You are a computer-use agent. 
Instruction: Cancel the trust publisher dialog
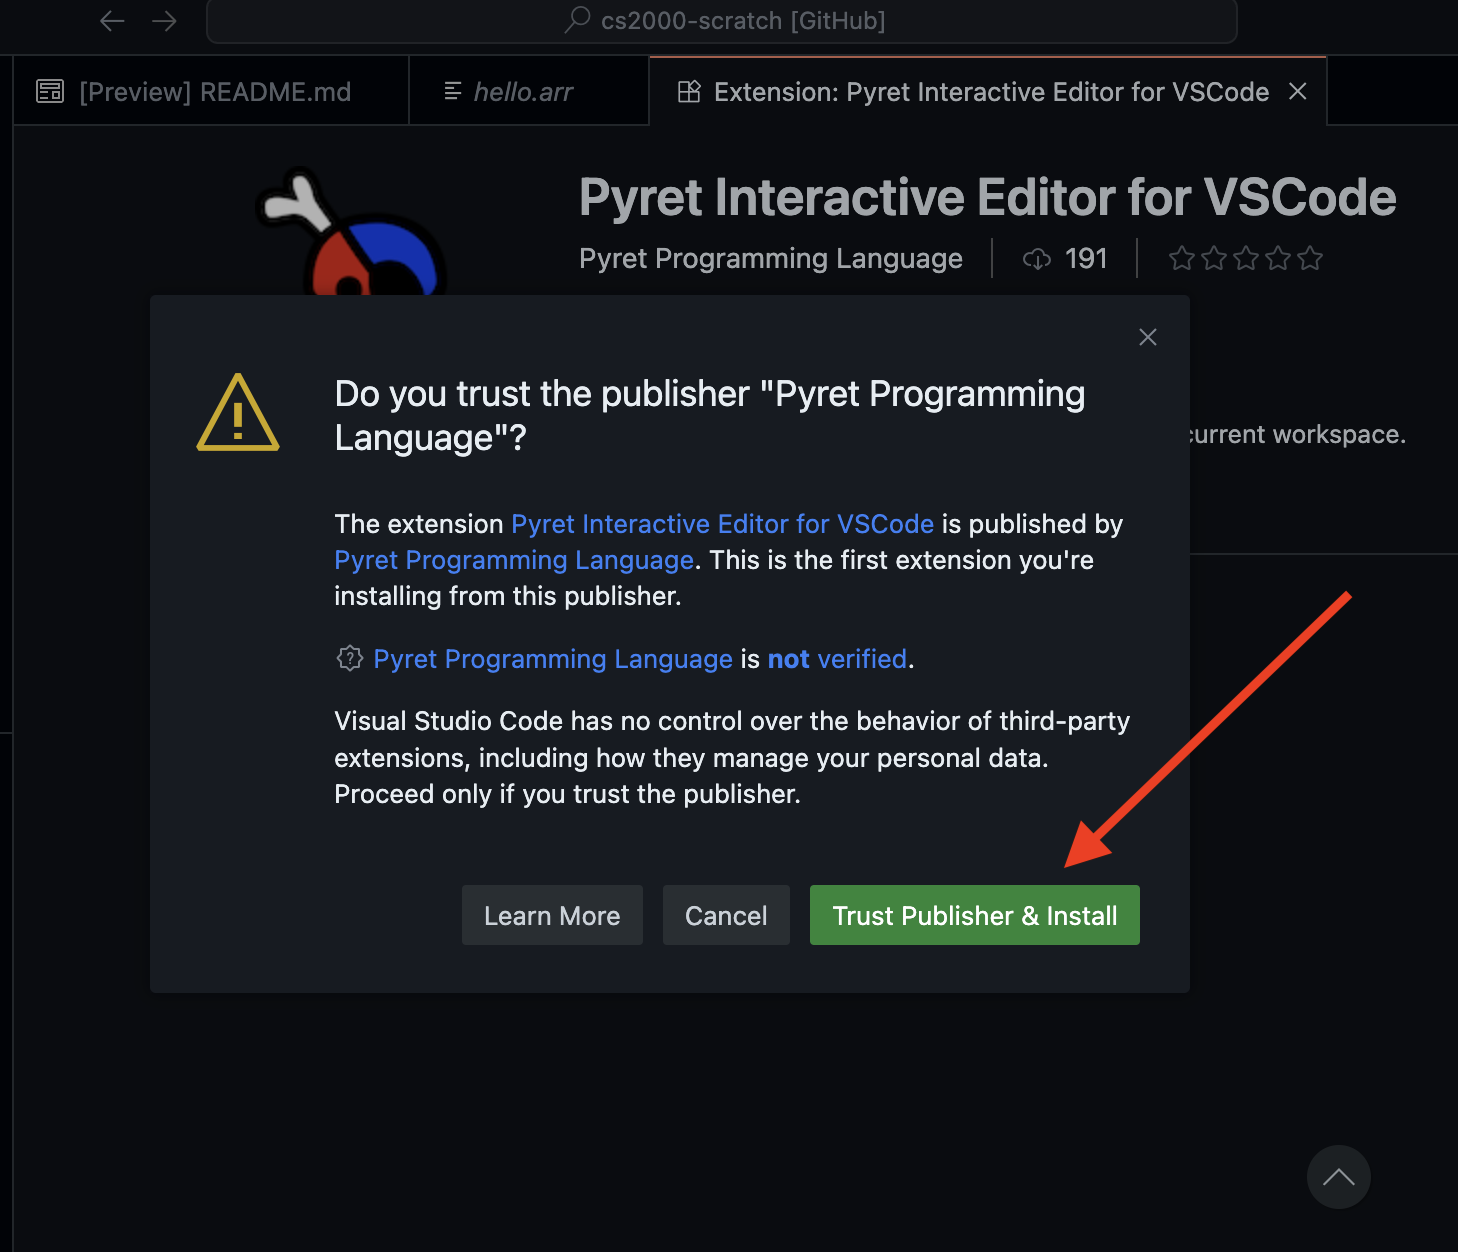coord(726,915)
